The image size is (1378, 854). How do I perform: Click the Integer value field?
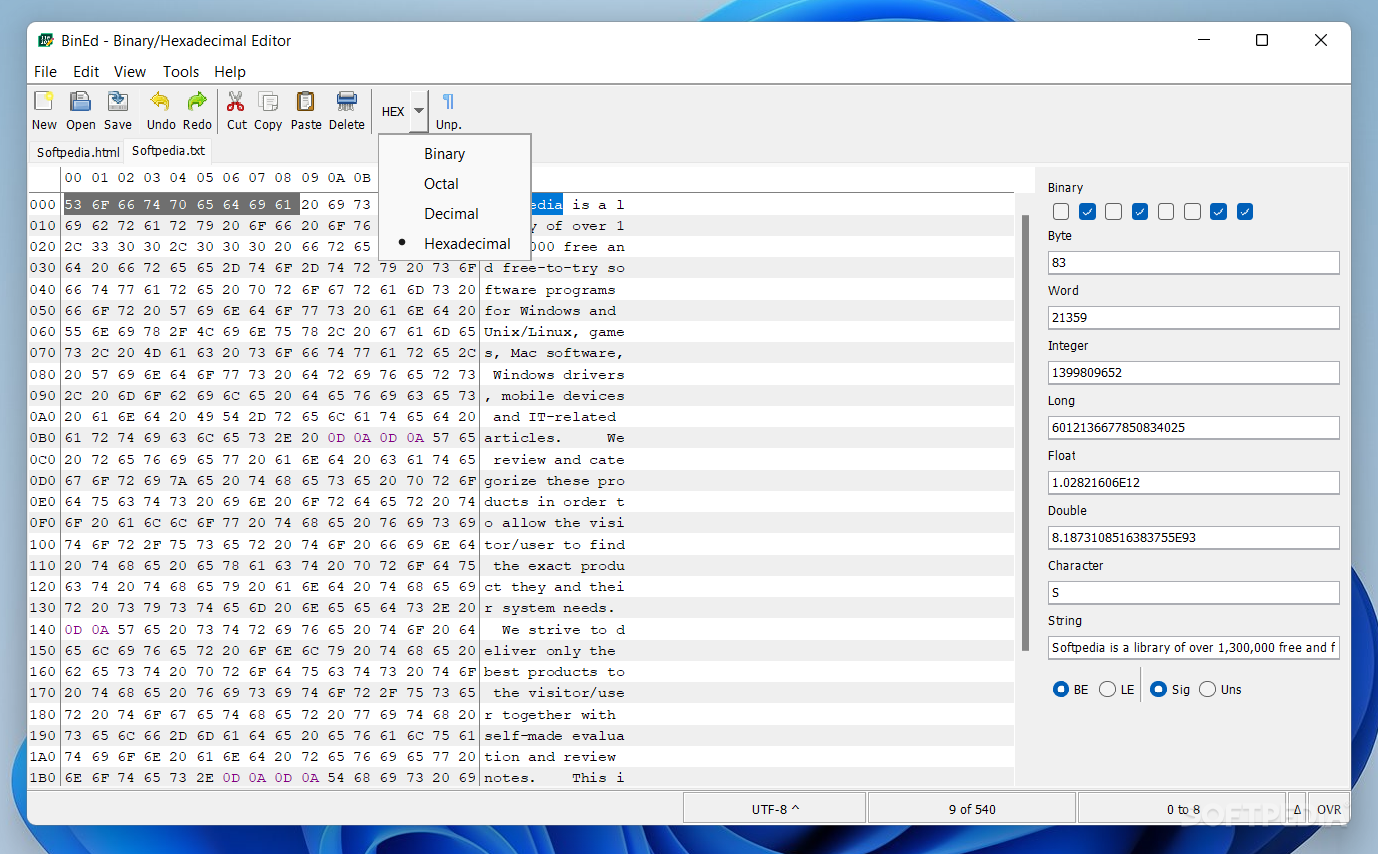click(1193, 372)
